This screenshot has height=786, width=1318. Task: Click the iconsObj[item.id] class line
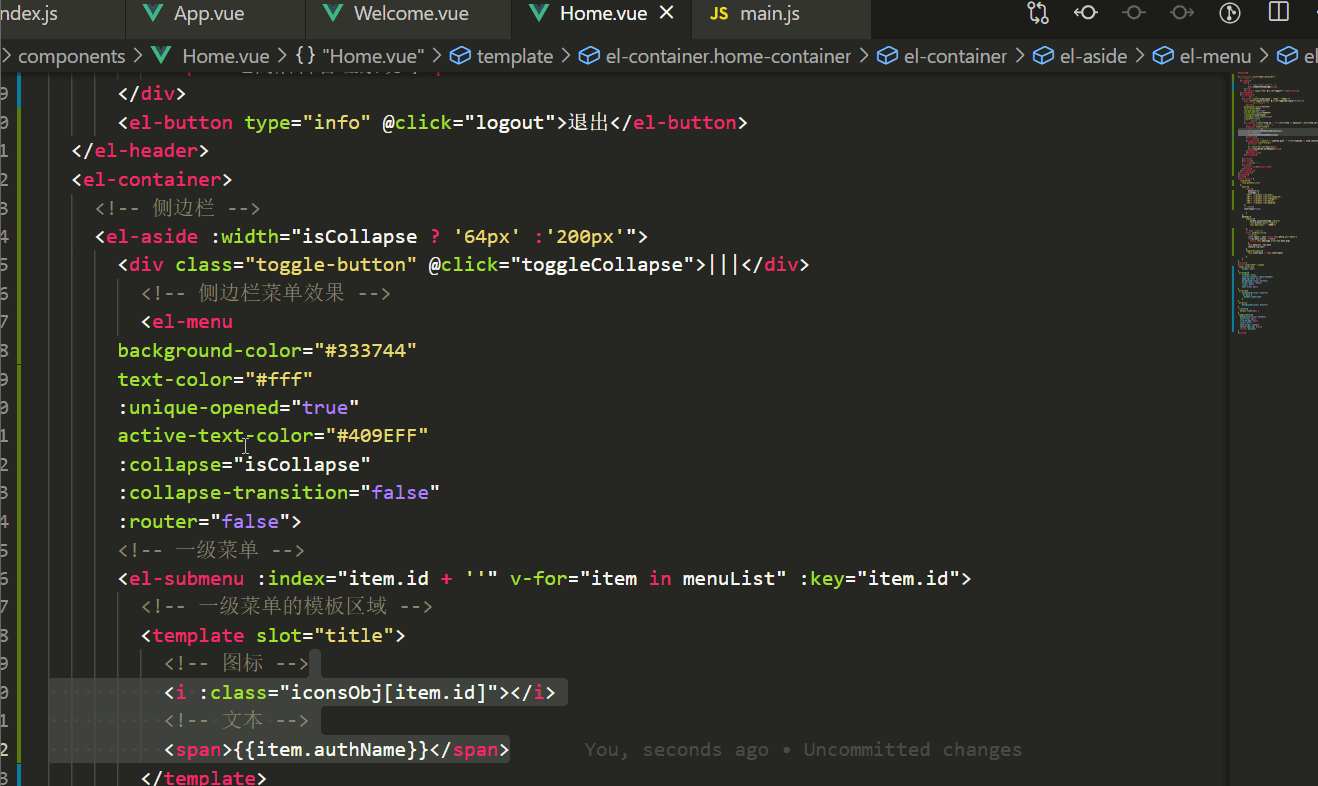[360, 693]
